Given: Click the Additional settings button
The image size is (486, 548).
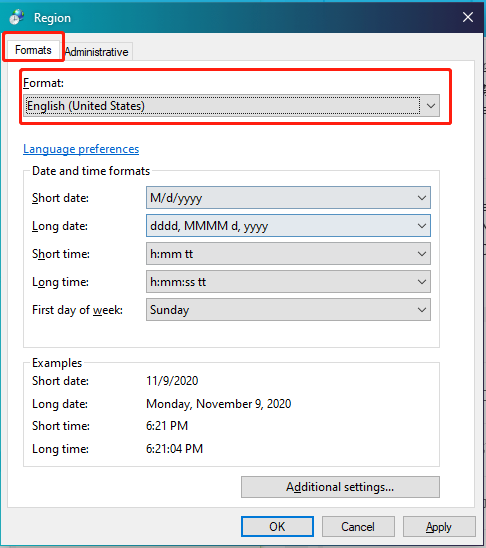Looking at the screenshot, I should (x=340, y=487).
